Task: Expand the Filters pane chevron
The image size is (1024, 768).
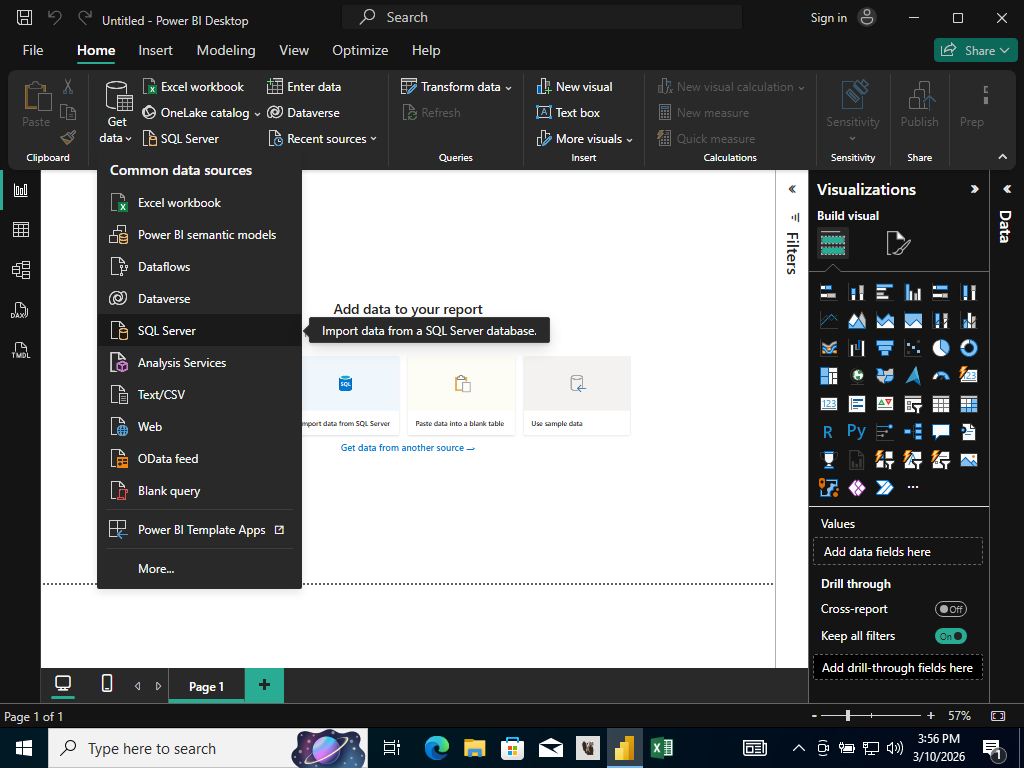Action: (x=792, y=189)
